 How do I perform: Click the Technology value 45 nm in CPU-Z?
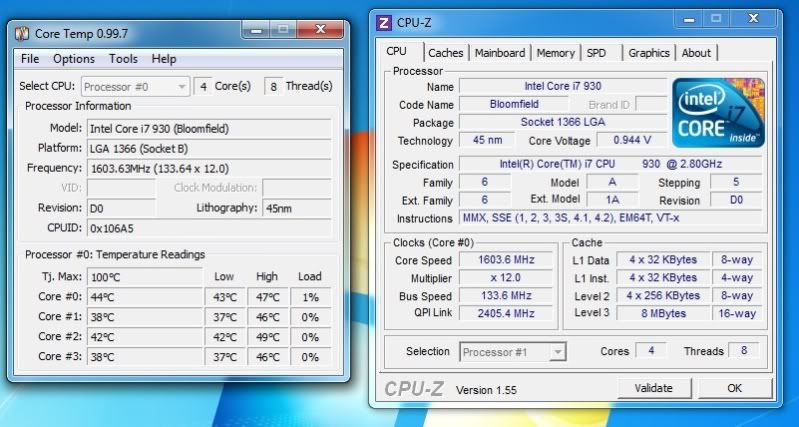point(487,140)
